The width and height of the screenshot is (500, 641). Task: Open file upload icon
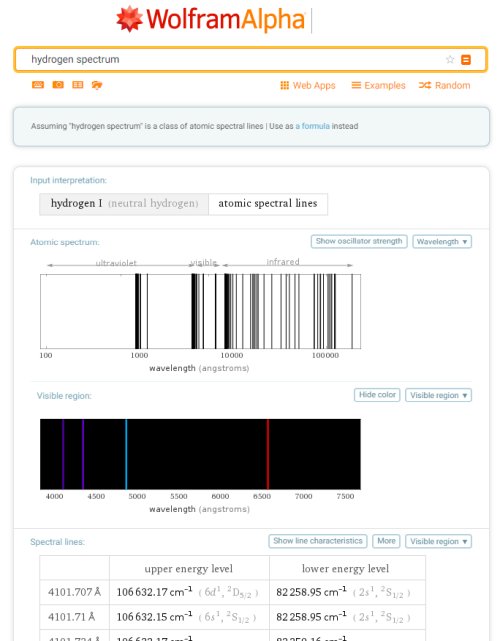coord(97,85)
